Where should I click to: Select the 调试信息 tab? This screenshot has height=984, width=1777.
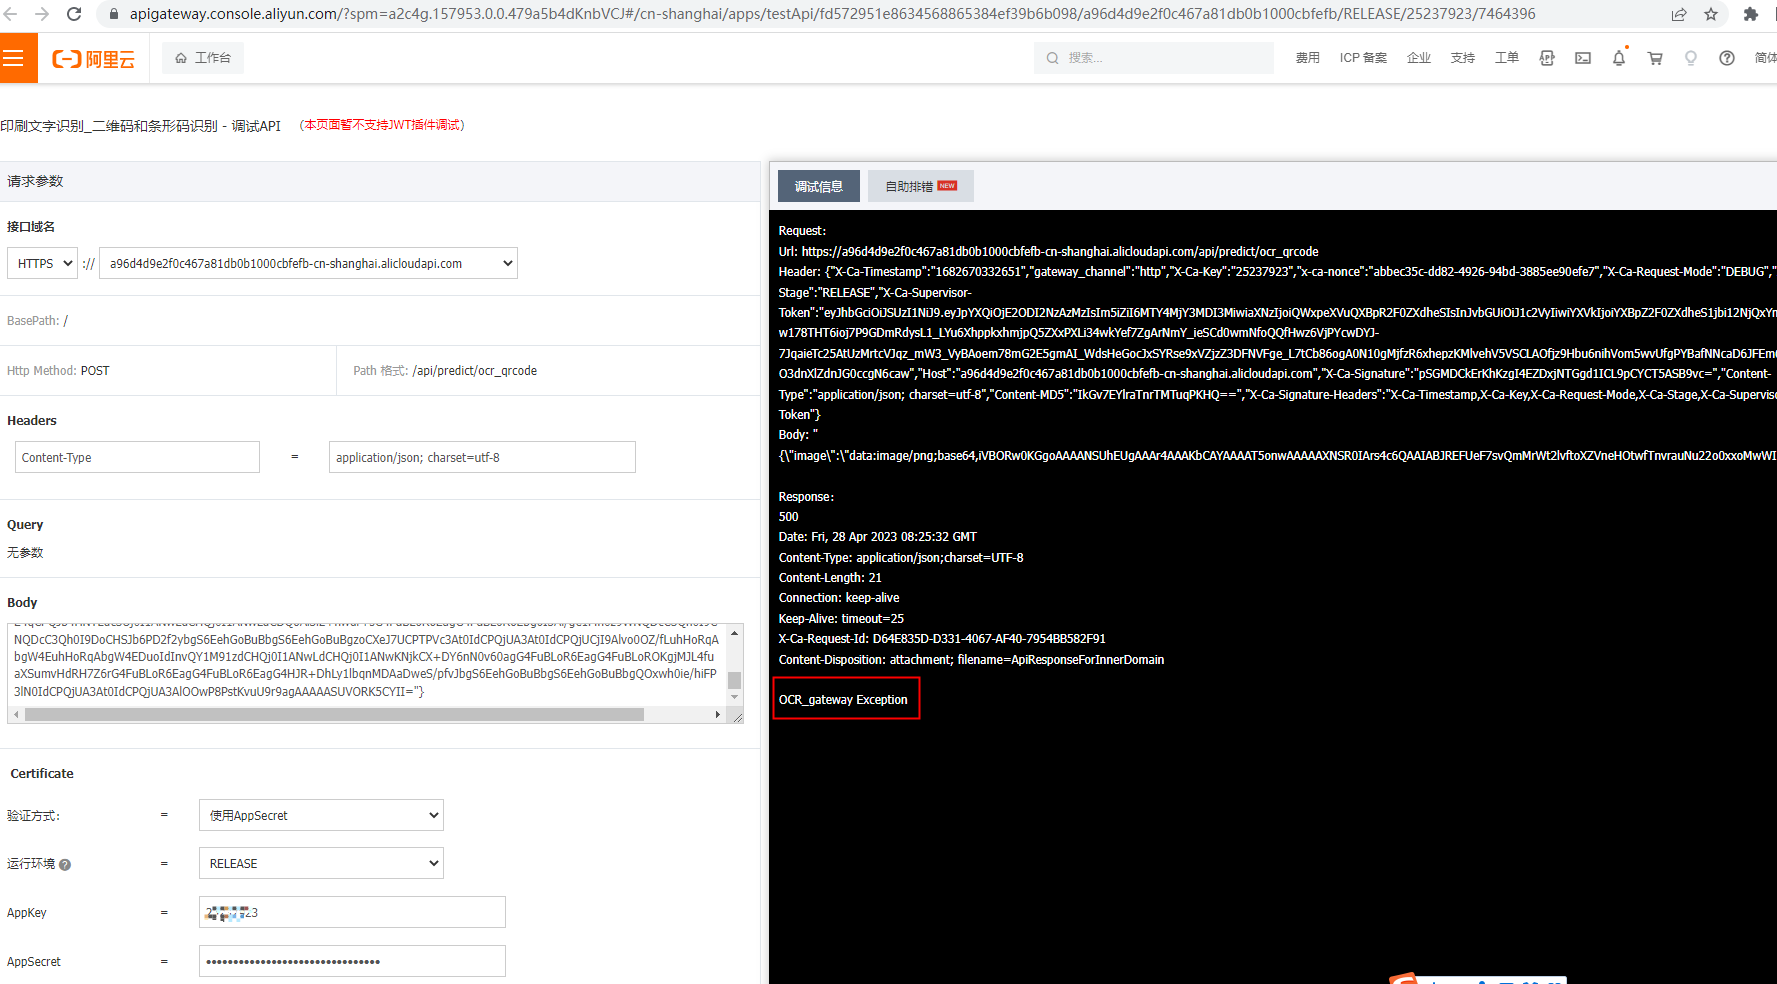pos(819,186)
